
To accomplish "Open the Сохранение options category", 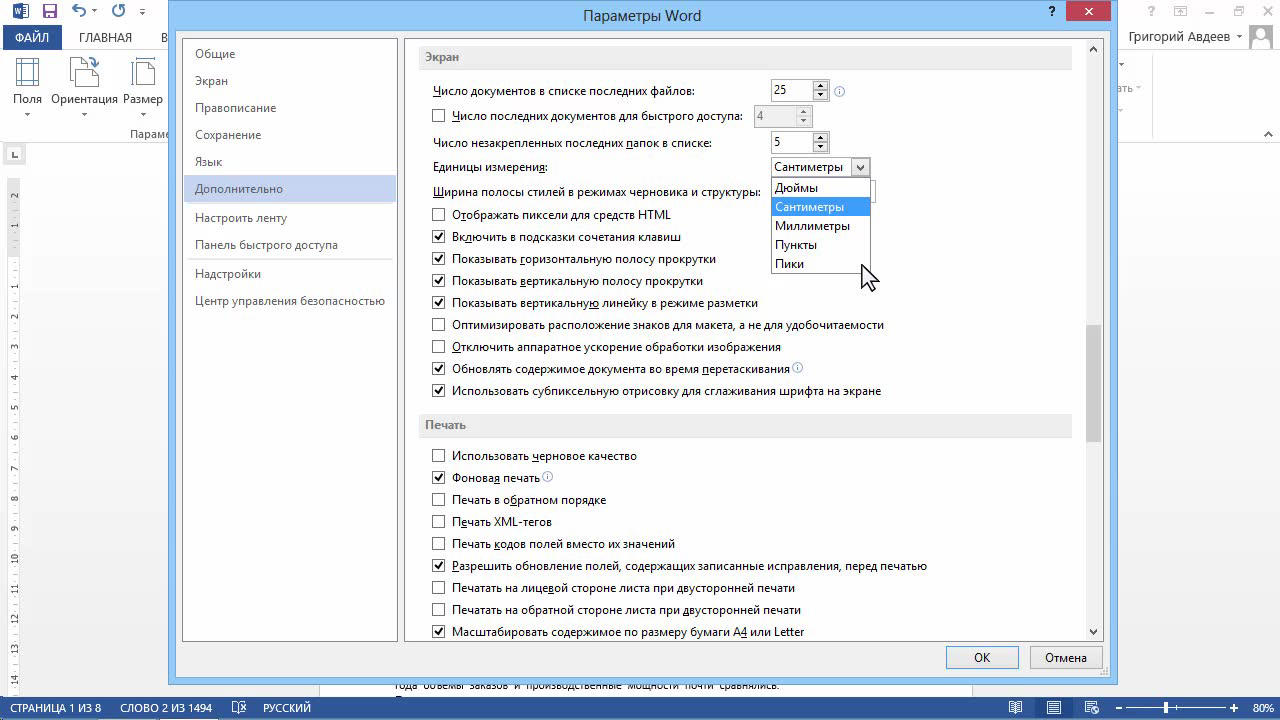I will [x=290, y=135].
